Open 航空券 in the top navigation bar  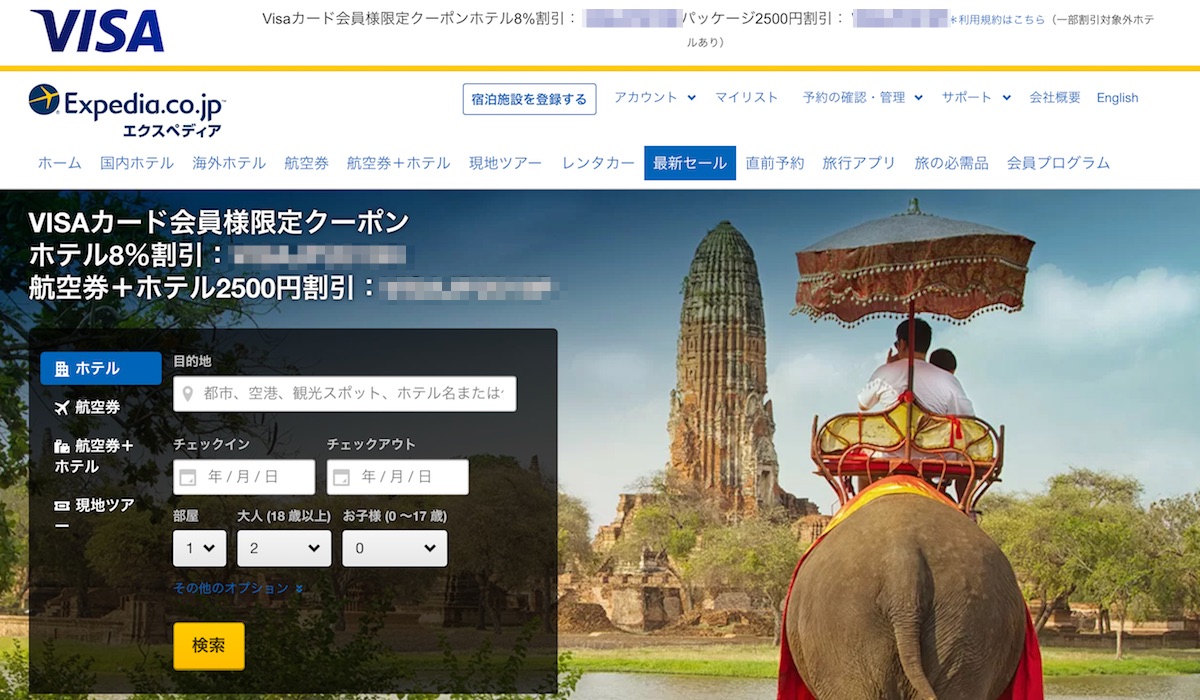click(x=306, y=163)
